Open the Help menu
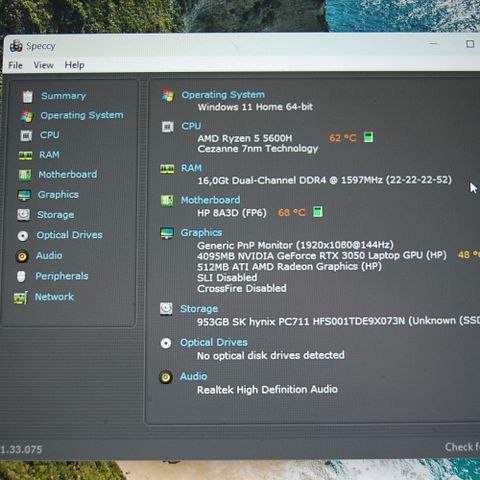 (74, 65)
